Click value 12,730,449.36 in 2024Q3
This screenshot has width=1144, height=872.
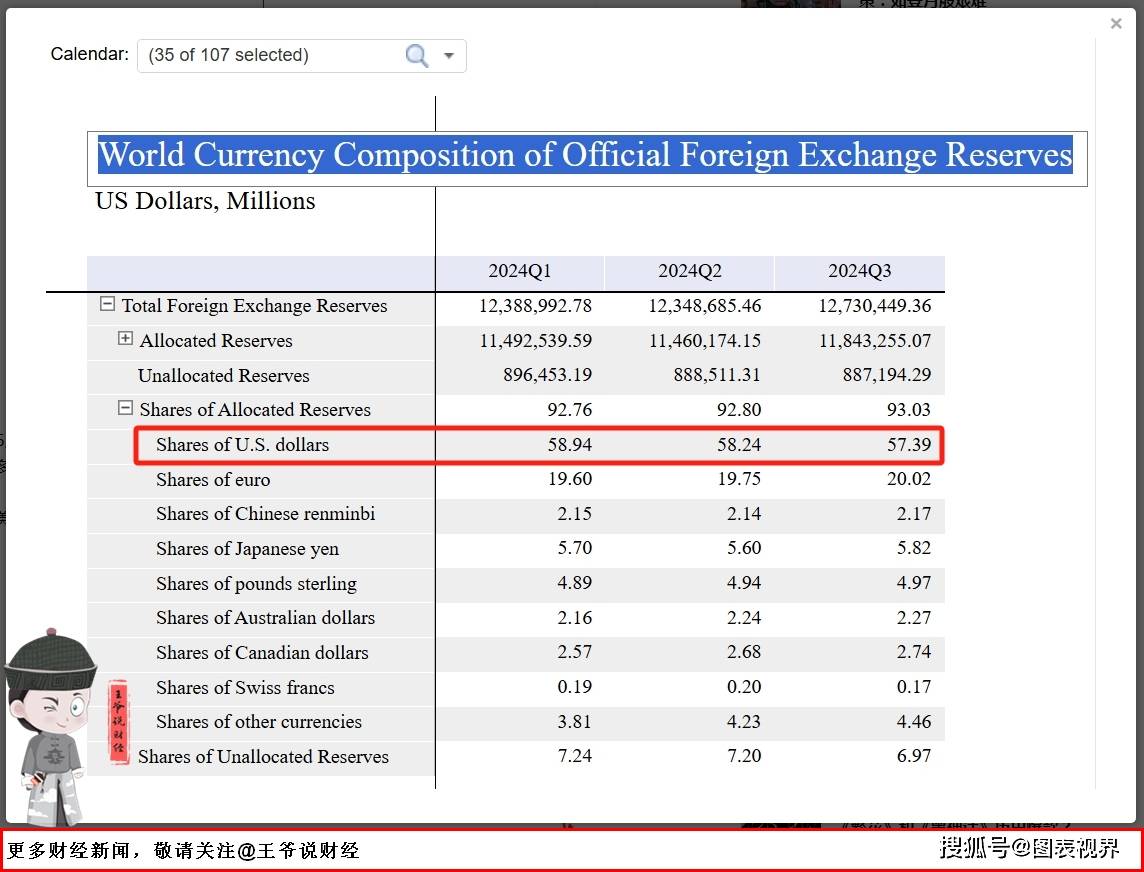[875, 306]
